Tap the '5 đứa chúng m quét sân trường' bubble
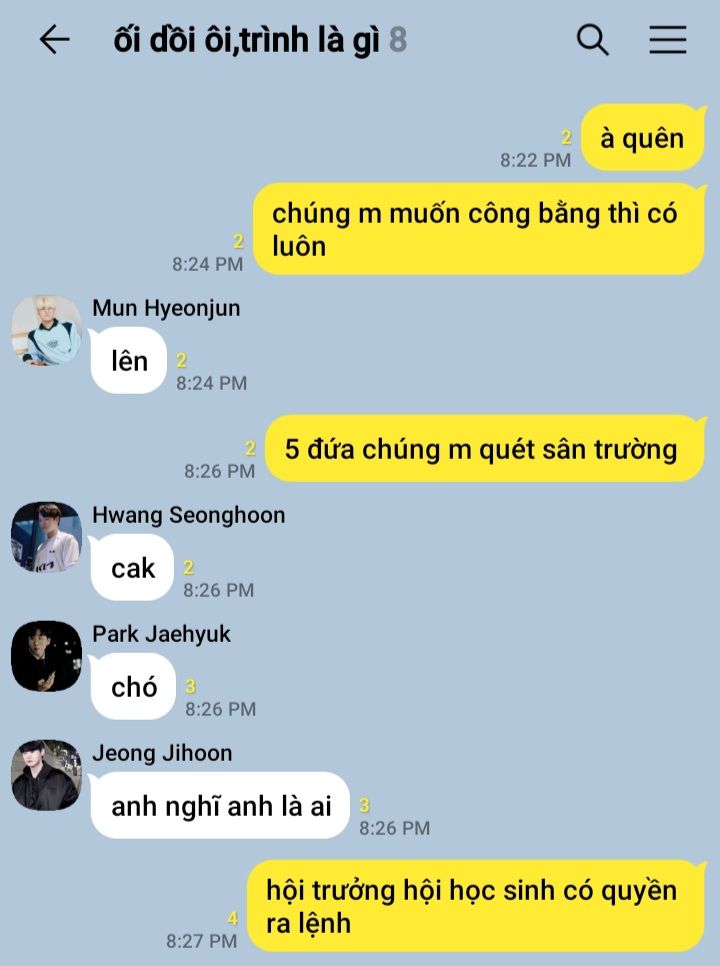 pyautogui.click(x=485, y=448)
